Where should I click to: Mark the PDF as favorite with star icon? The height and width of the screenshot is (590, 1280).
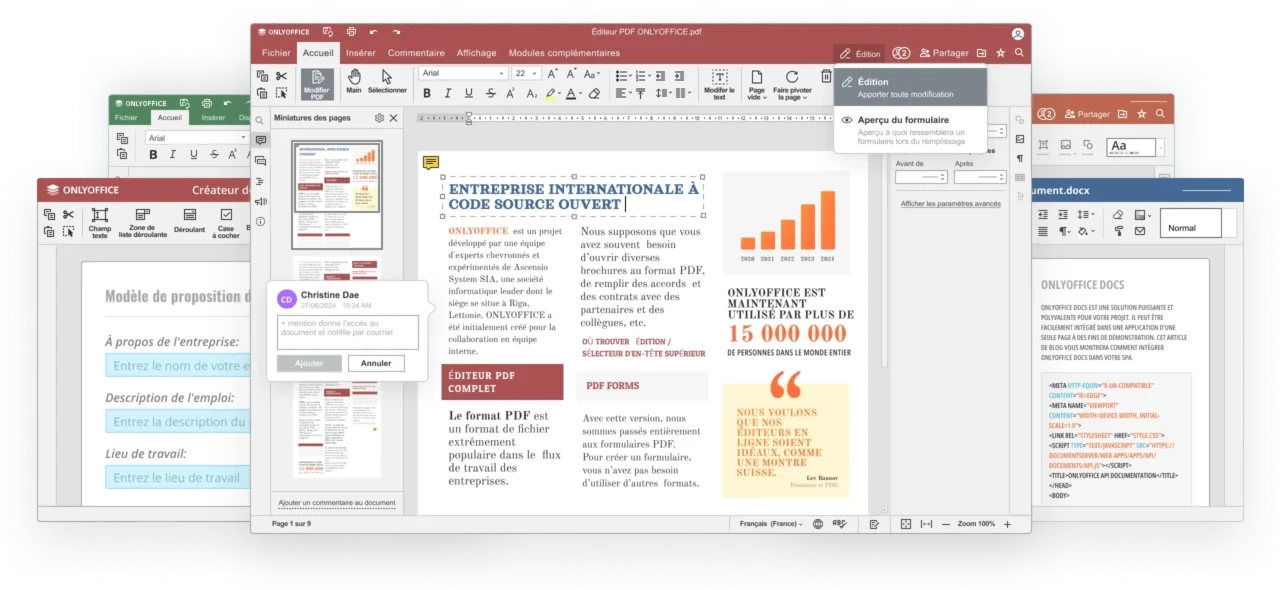tap(1000, 53)
